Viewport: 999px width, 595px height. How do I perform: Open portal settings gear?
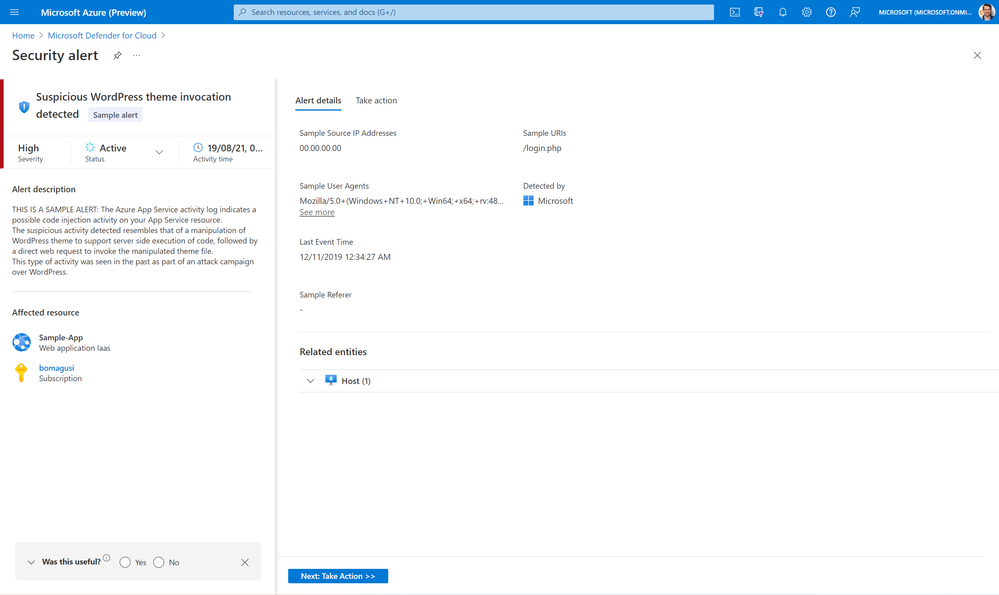pos(807,12)
